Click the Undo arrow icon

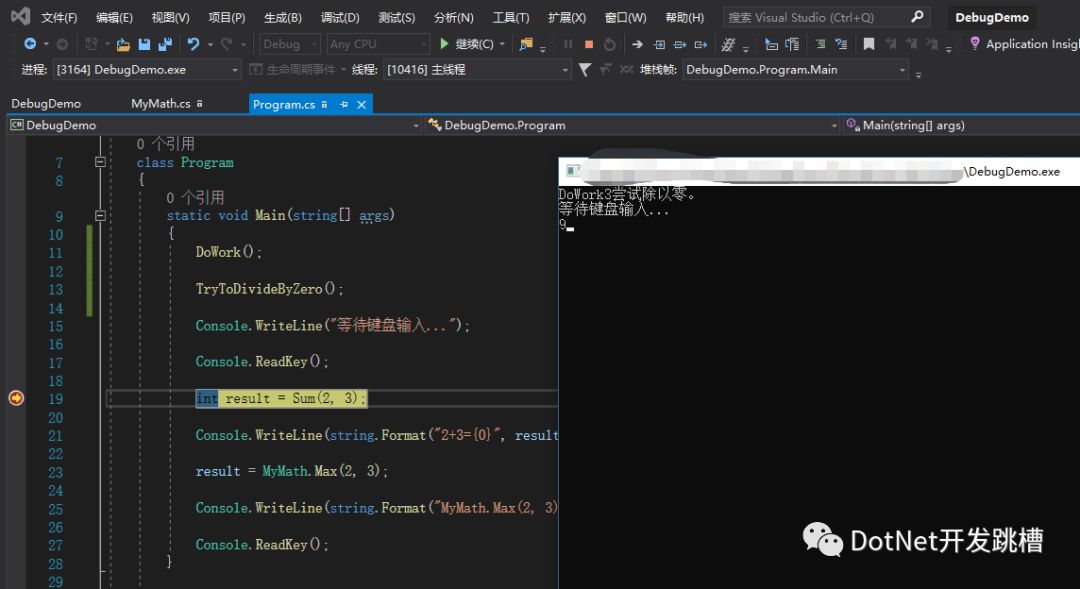[194, 44]
